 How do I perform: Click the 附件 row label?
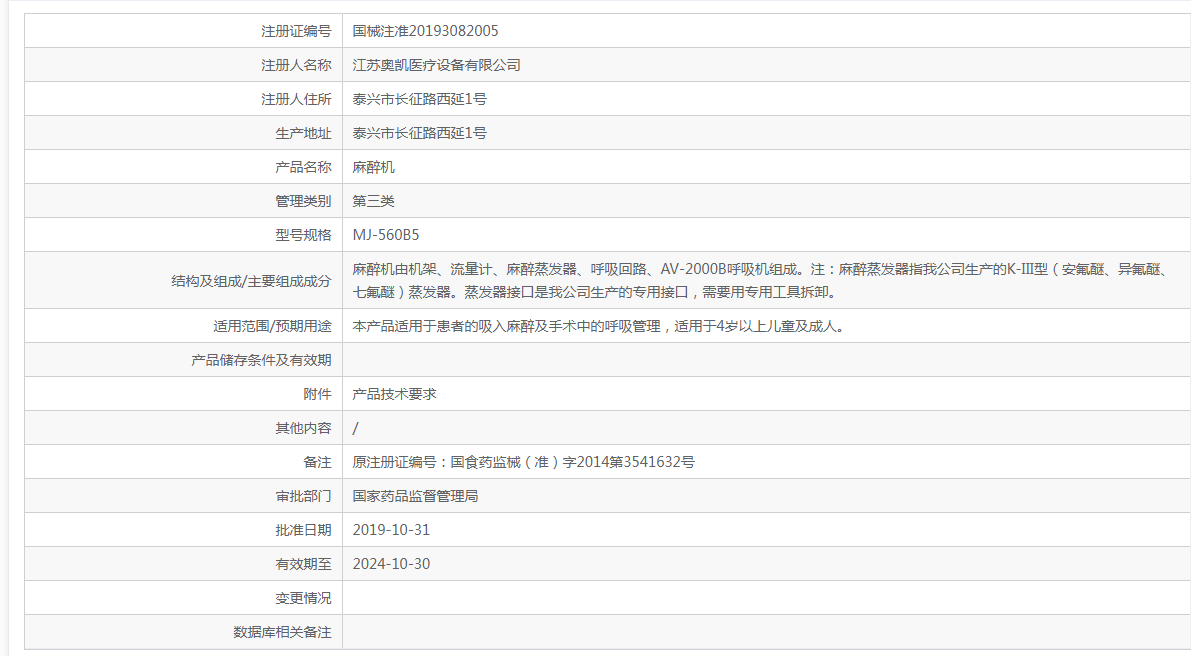pos(317,394)
